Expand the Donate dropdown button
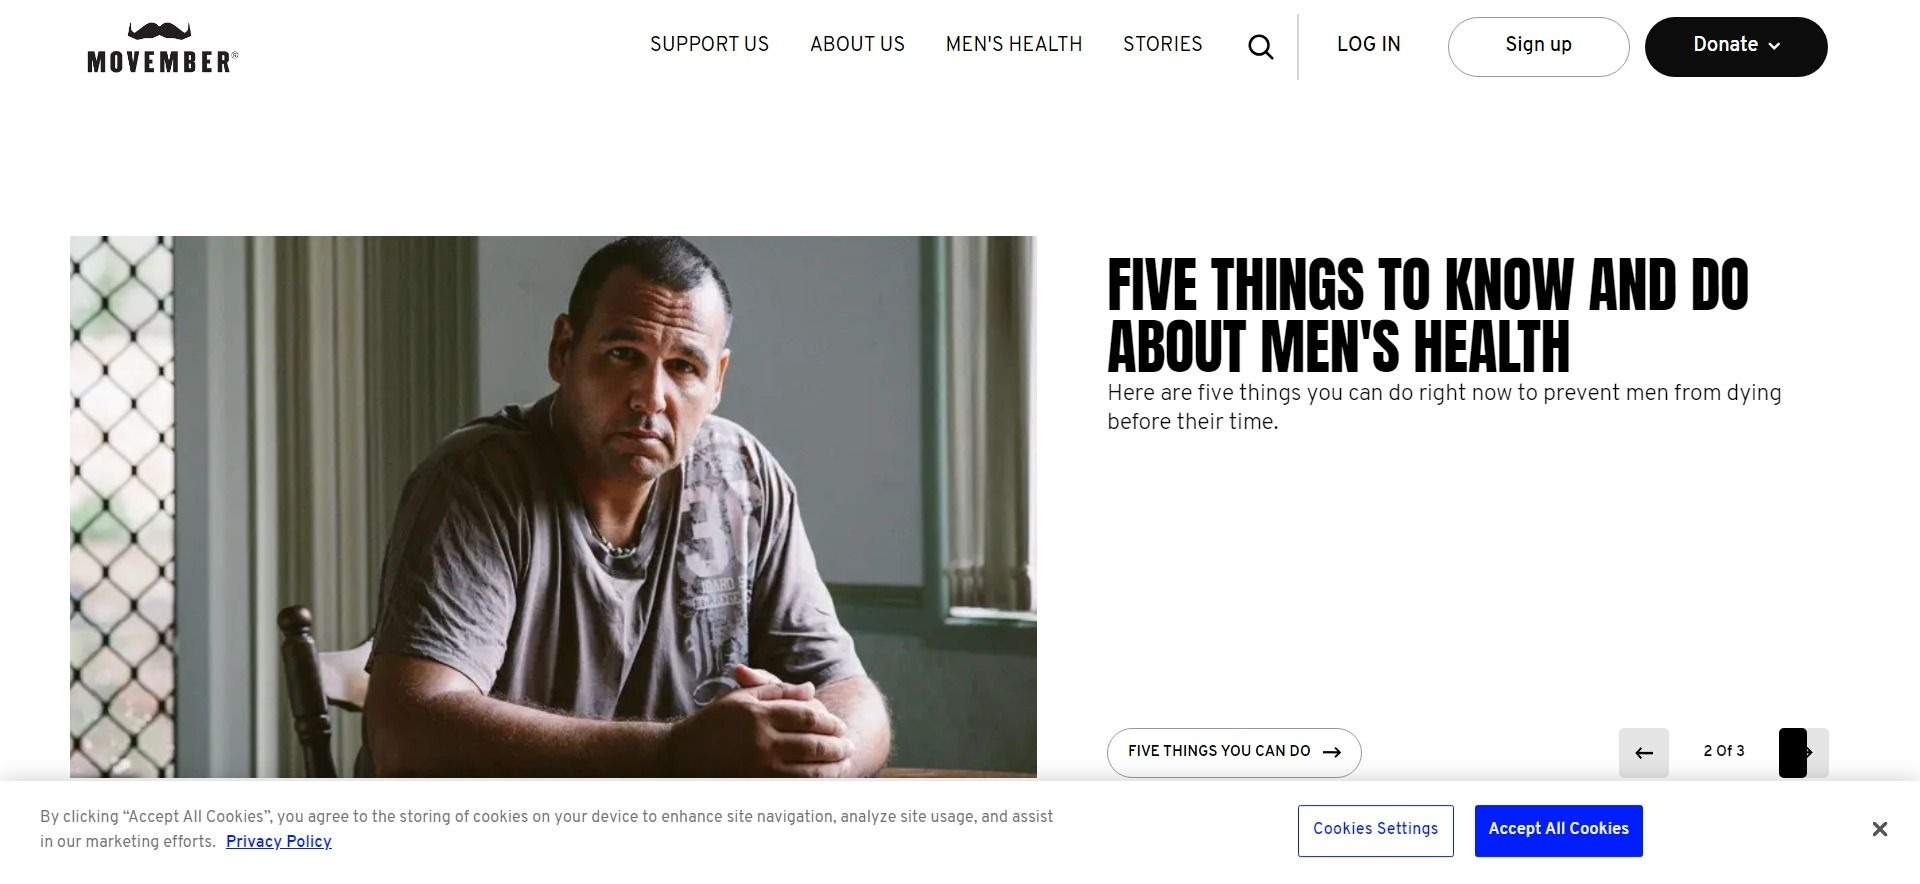The width and height of the screenshot is (1920, 884). (1736, 46)
